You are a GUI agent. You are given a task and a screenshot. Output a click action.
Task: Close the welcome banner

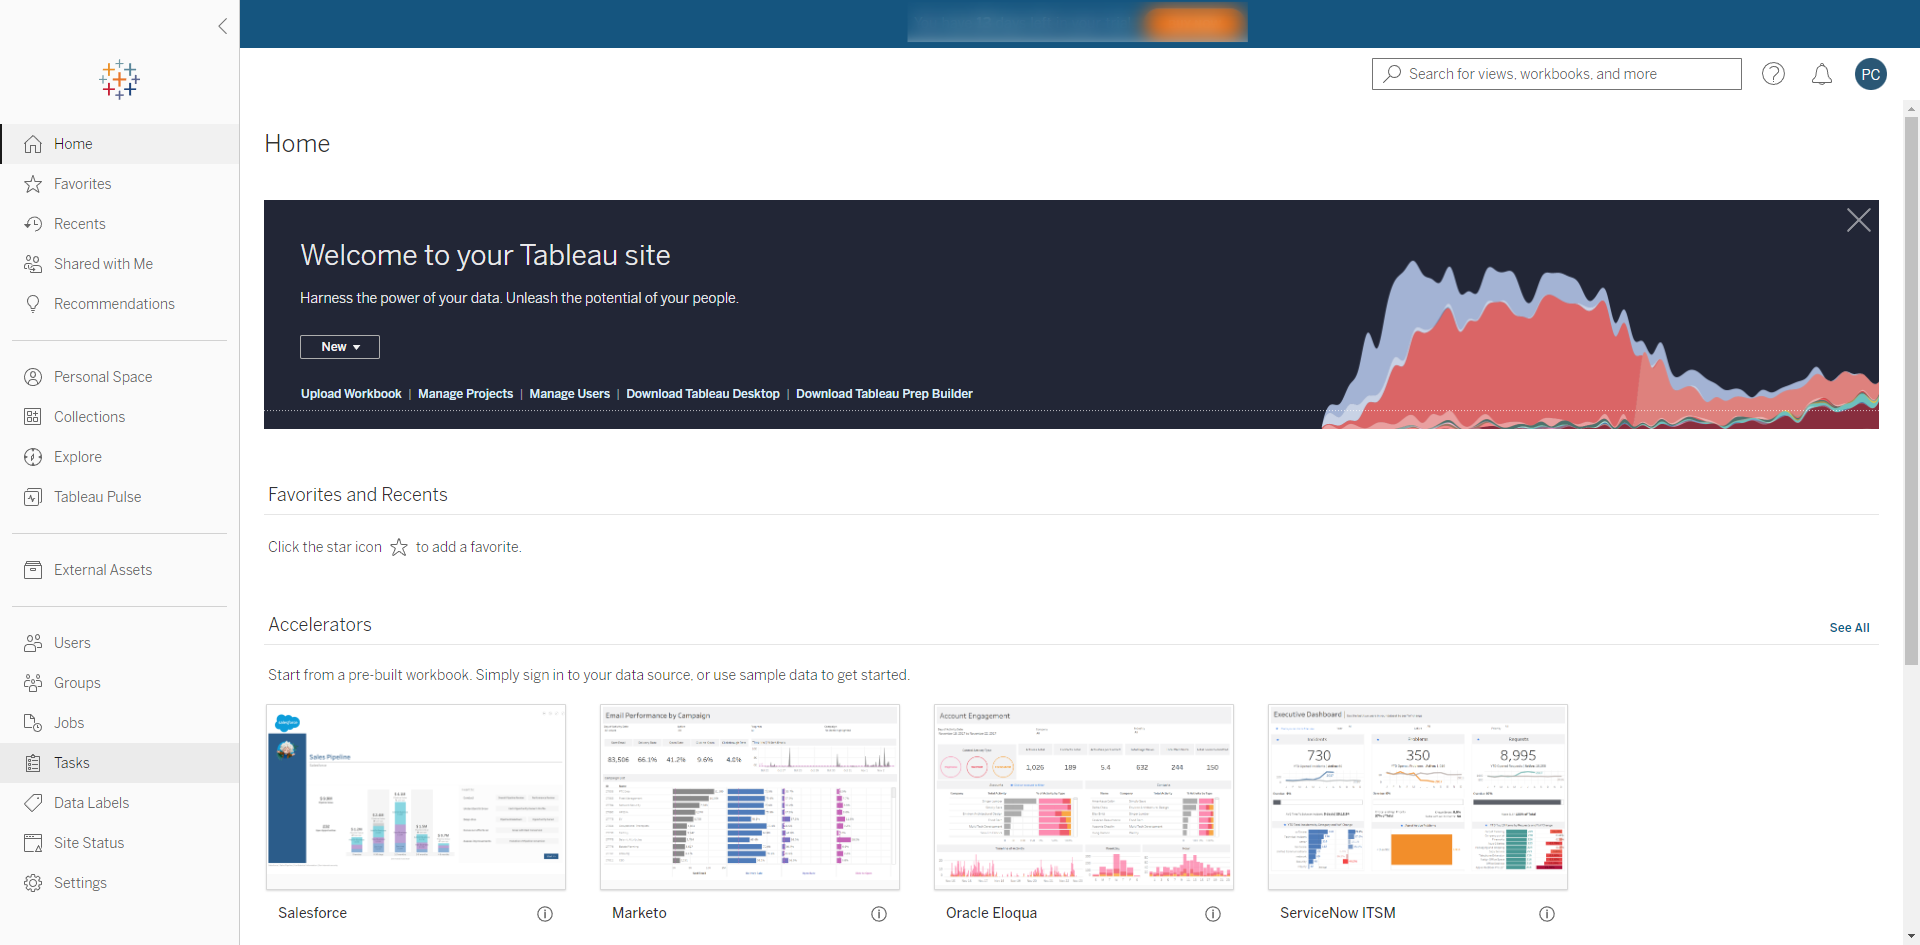pyautogui.click(x=1858, y=220)
